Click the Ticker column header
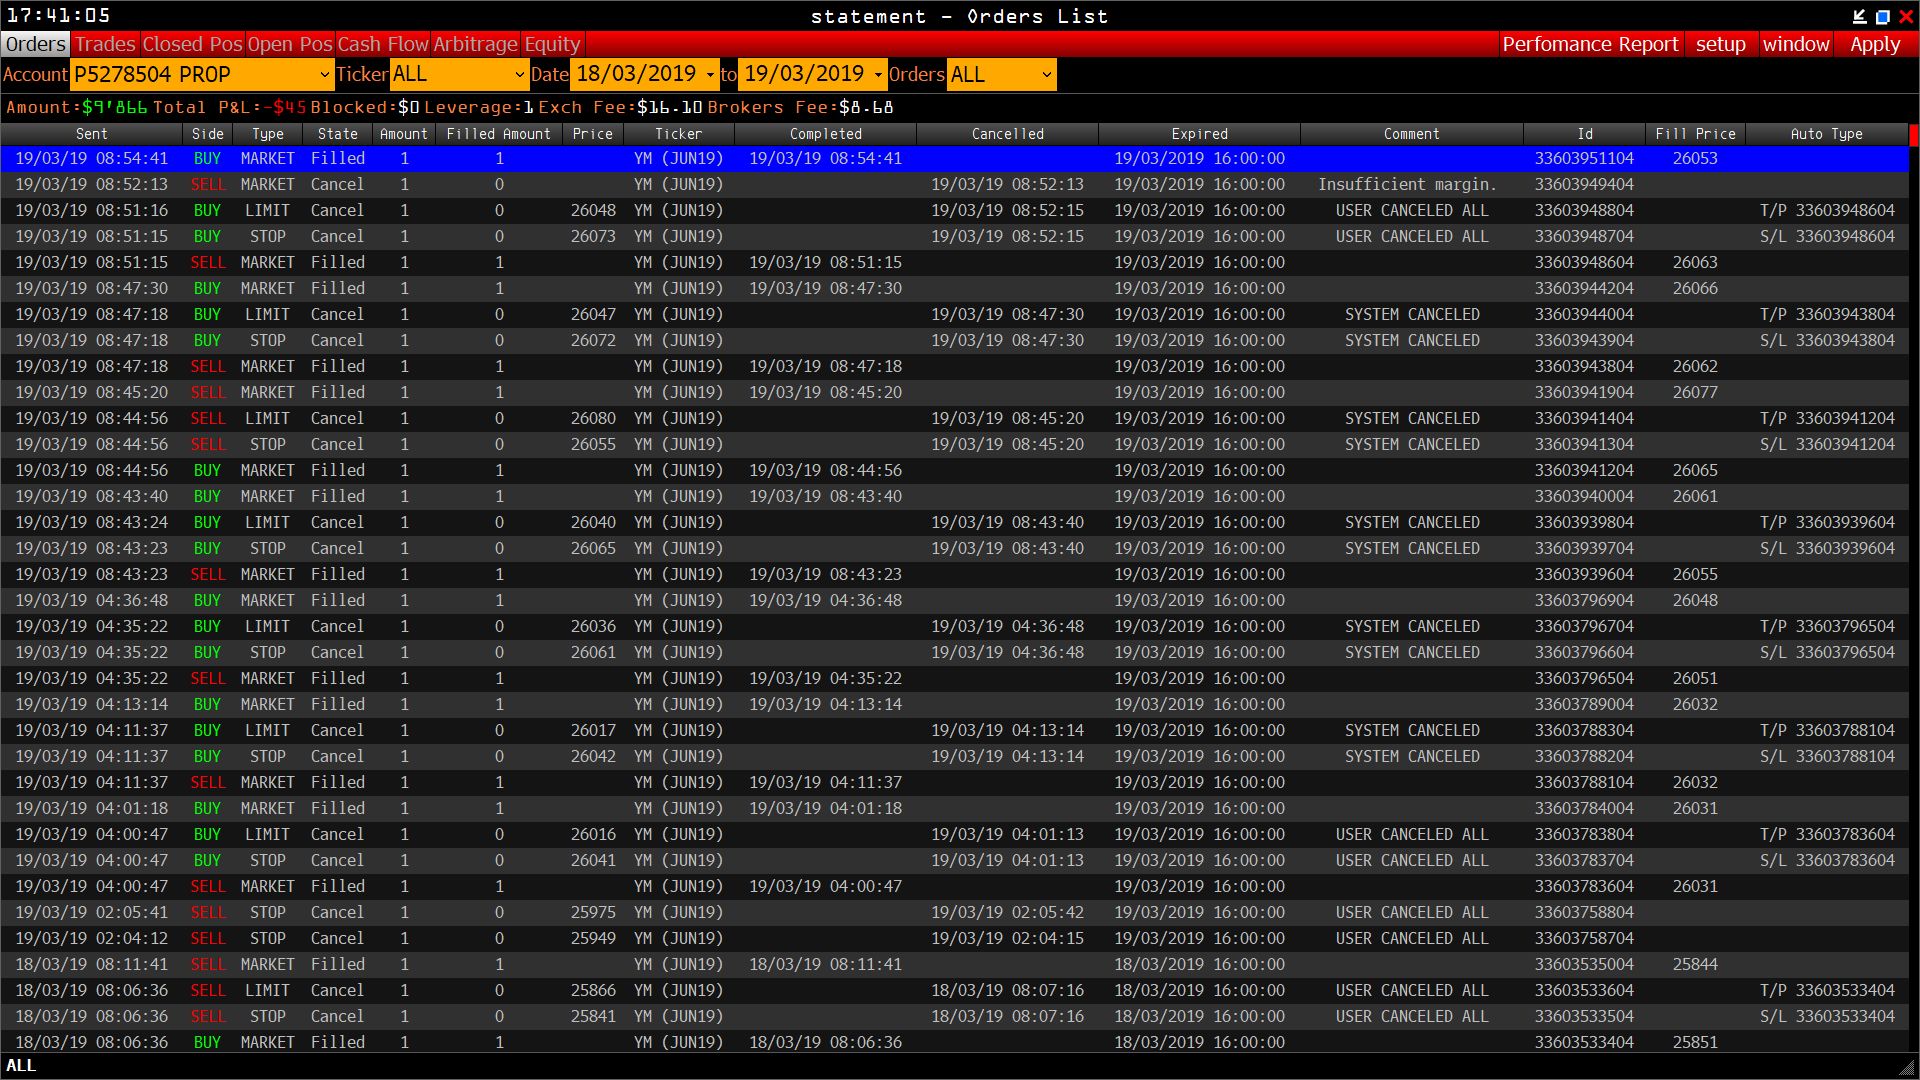Image resolution: width=1920 pixels, height=1080 pixels. (x=679, y=134)
